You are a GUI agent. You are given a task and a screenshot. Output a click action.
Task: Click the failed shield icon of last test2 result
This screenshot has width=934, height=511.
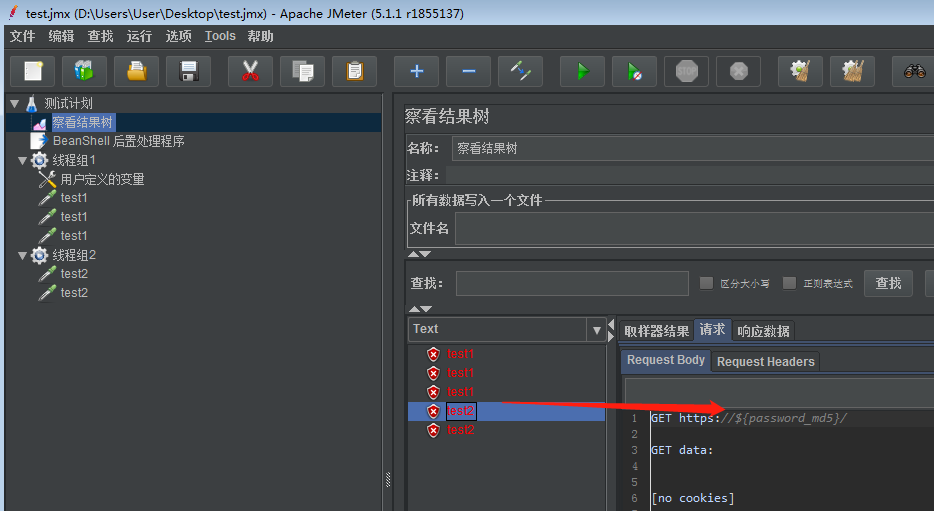tap(433, 430)
